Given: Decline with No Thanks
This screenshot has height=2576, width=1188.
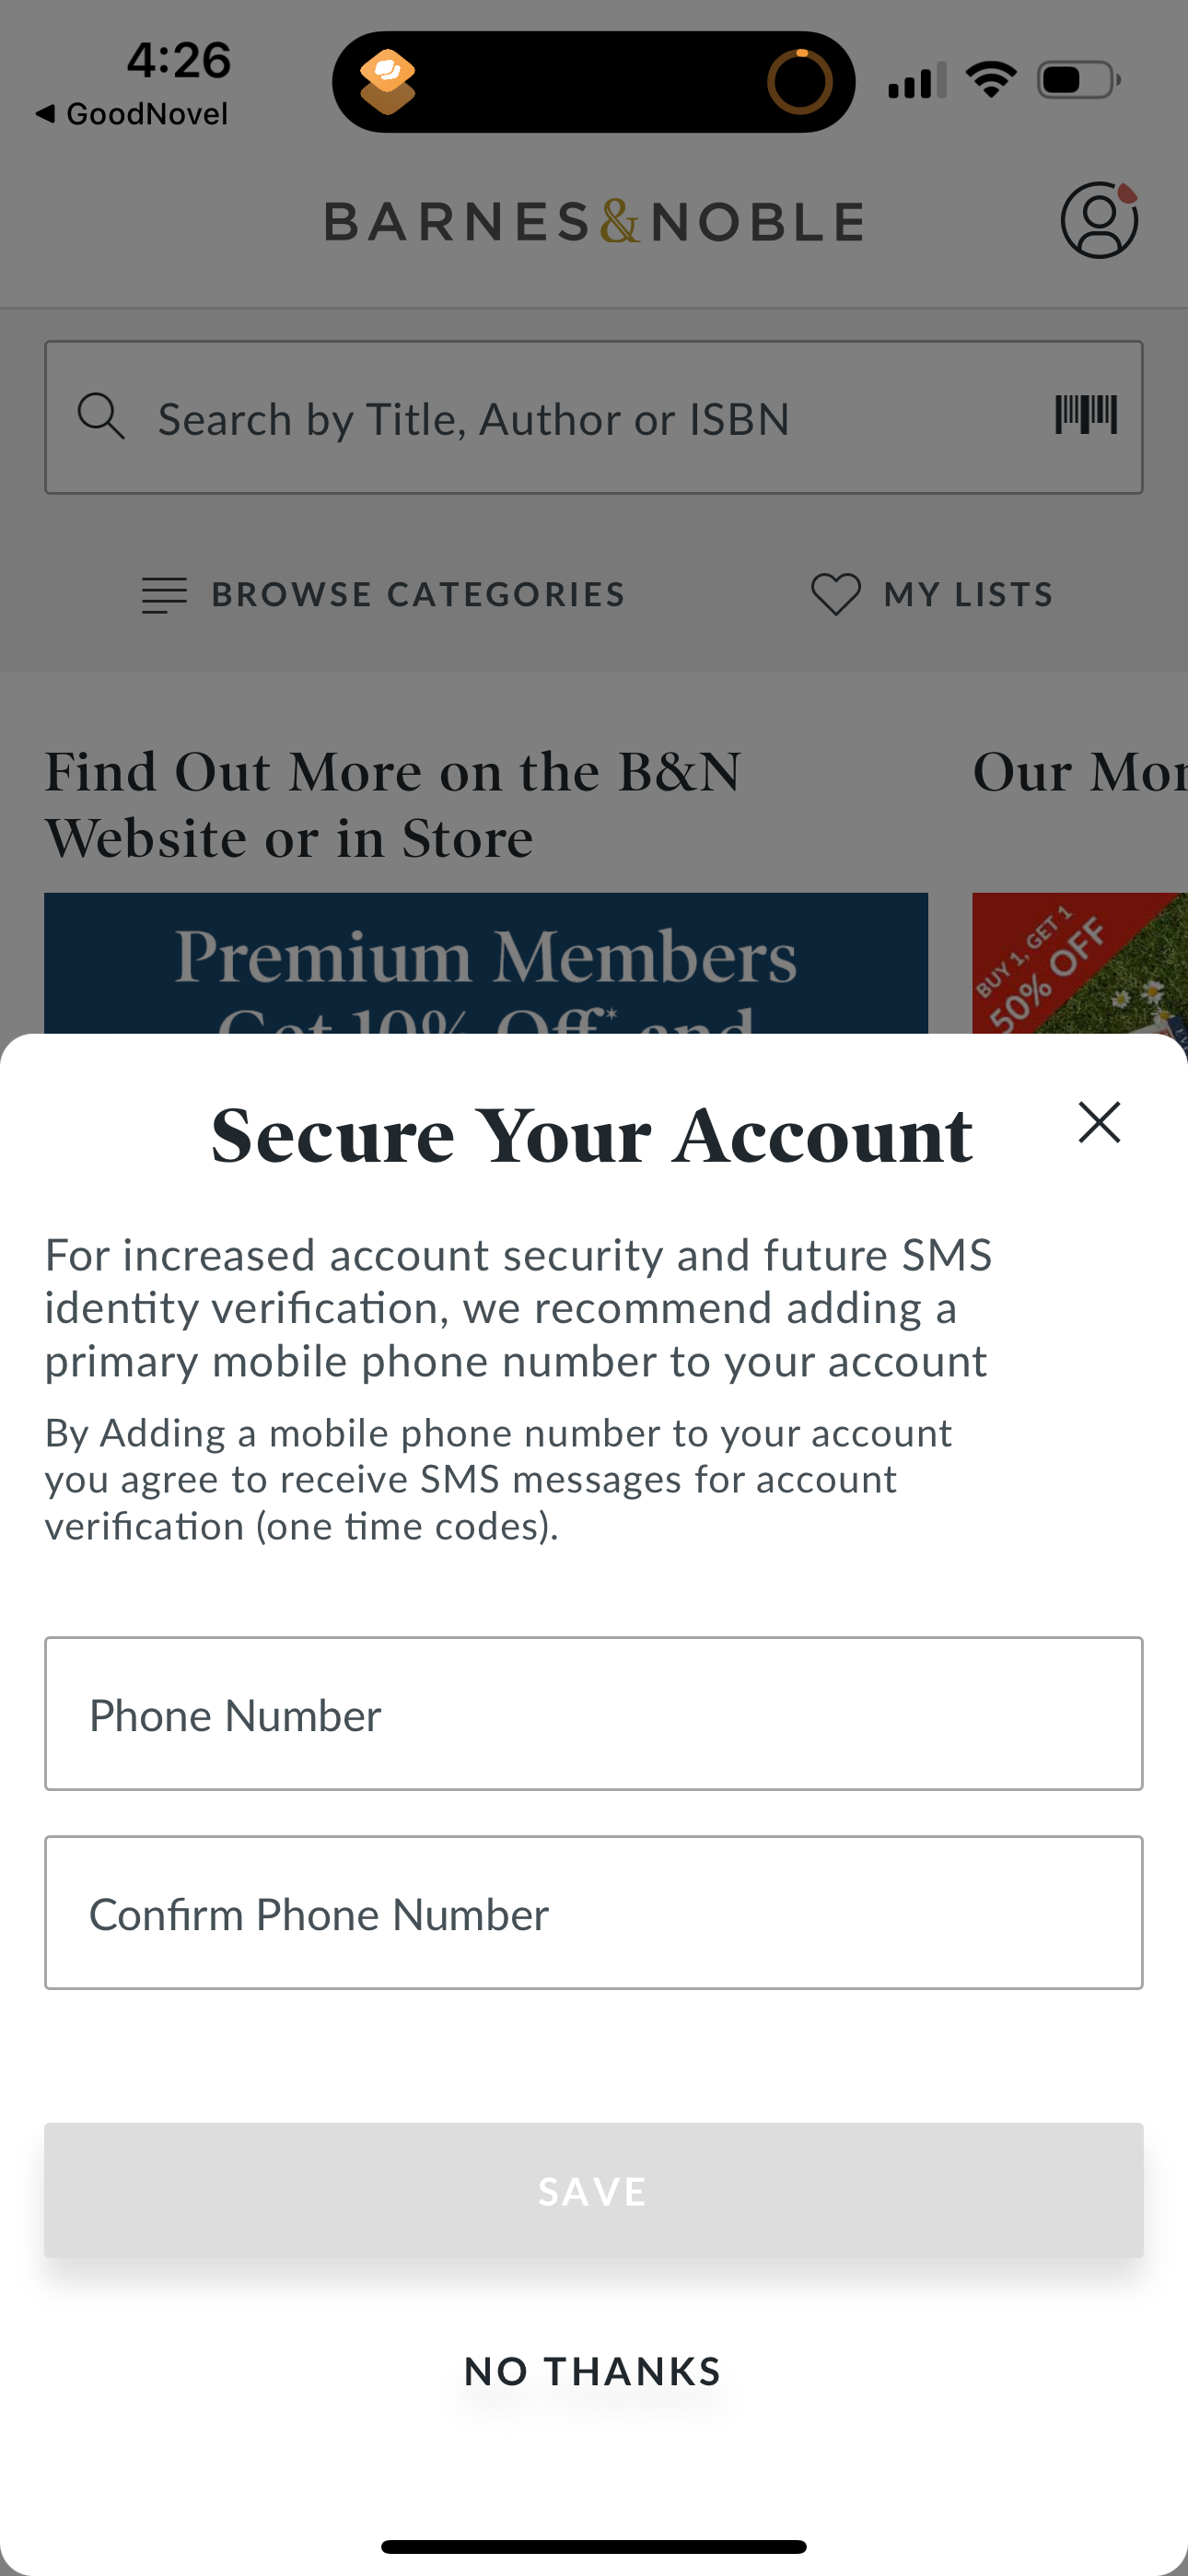Looking at the screenshot, I should 593,2371.
